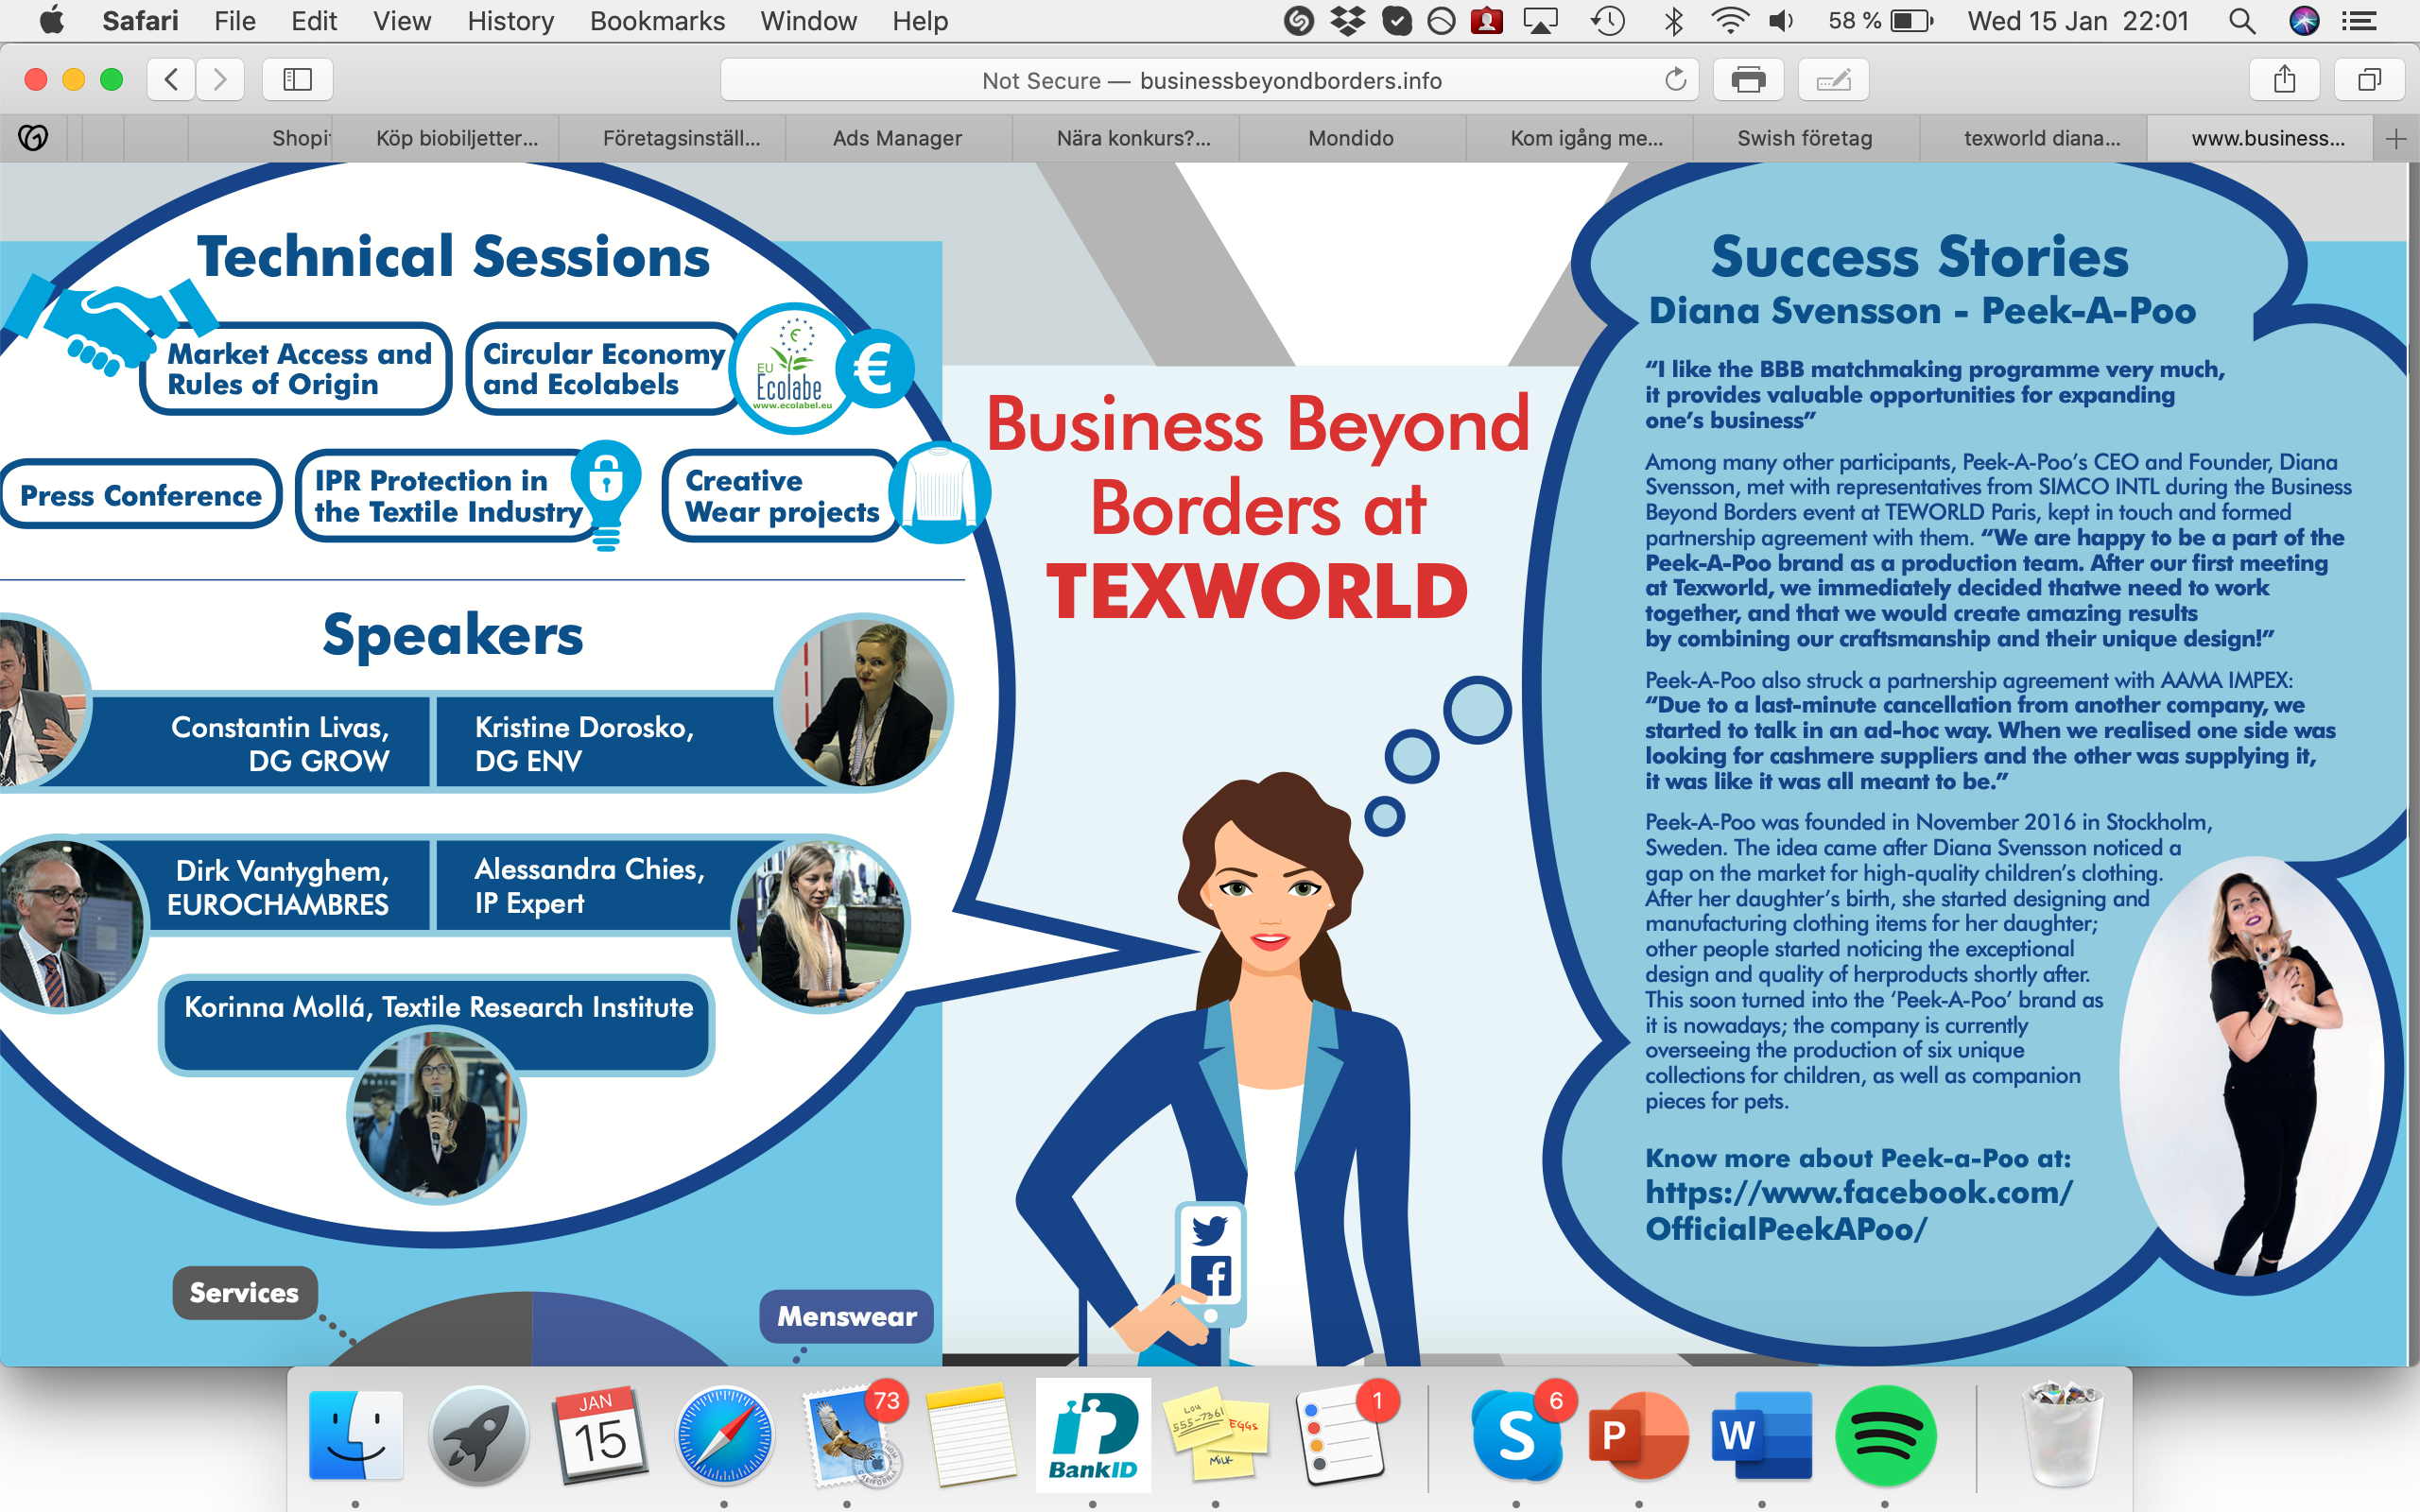Open the Trash in the Dock
2420x1512 pixels.
(2063, 1436)
